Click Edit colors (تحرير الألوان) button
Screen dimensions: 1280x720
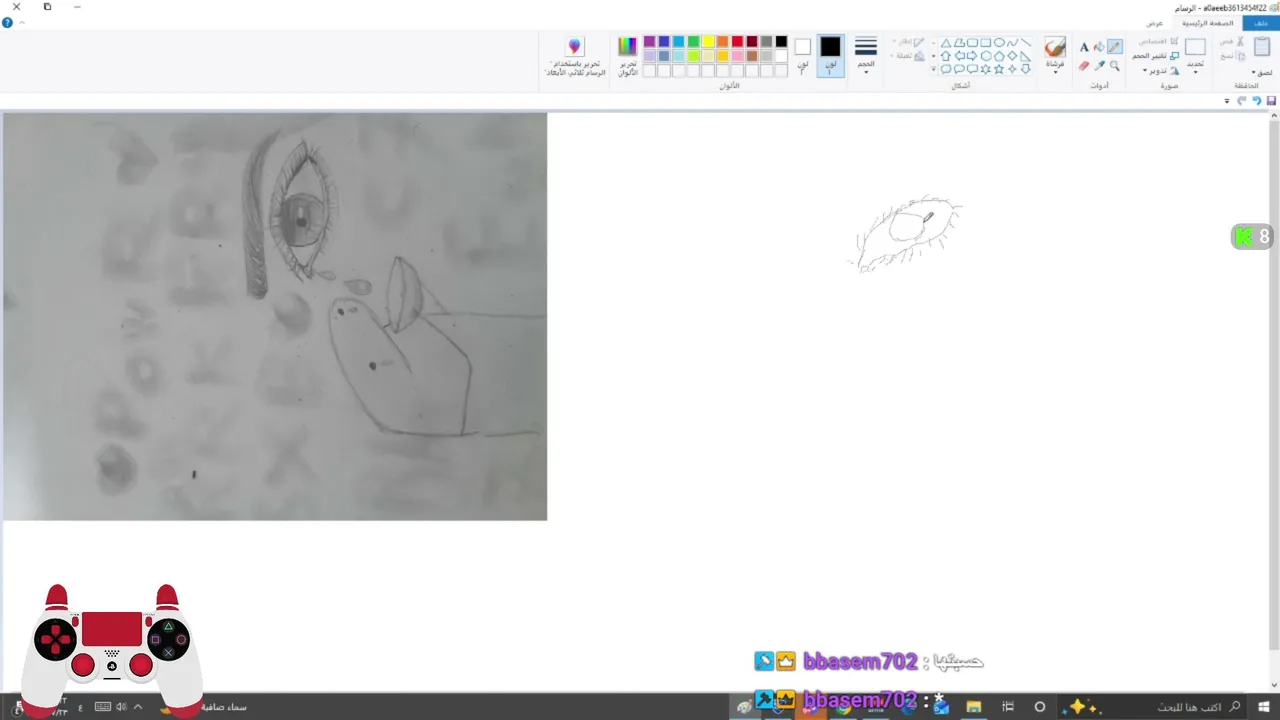click(627, 57)
